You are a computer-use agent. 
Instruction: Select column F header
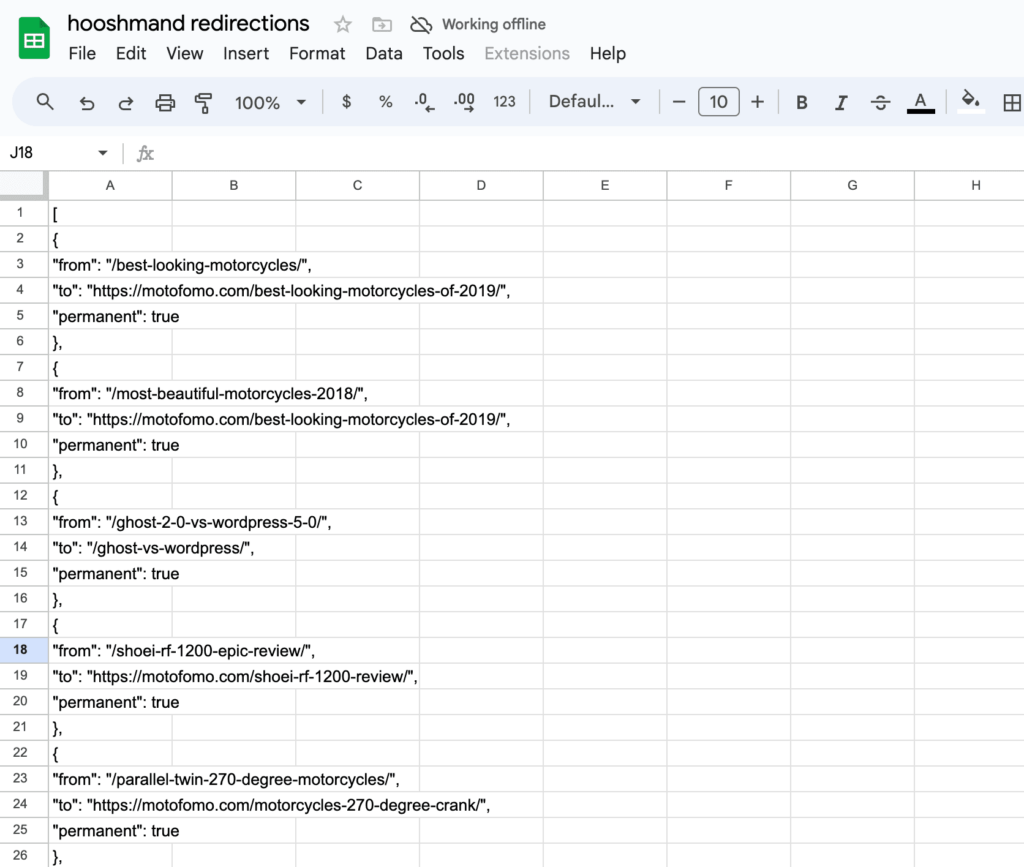(729, 185)
